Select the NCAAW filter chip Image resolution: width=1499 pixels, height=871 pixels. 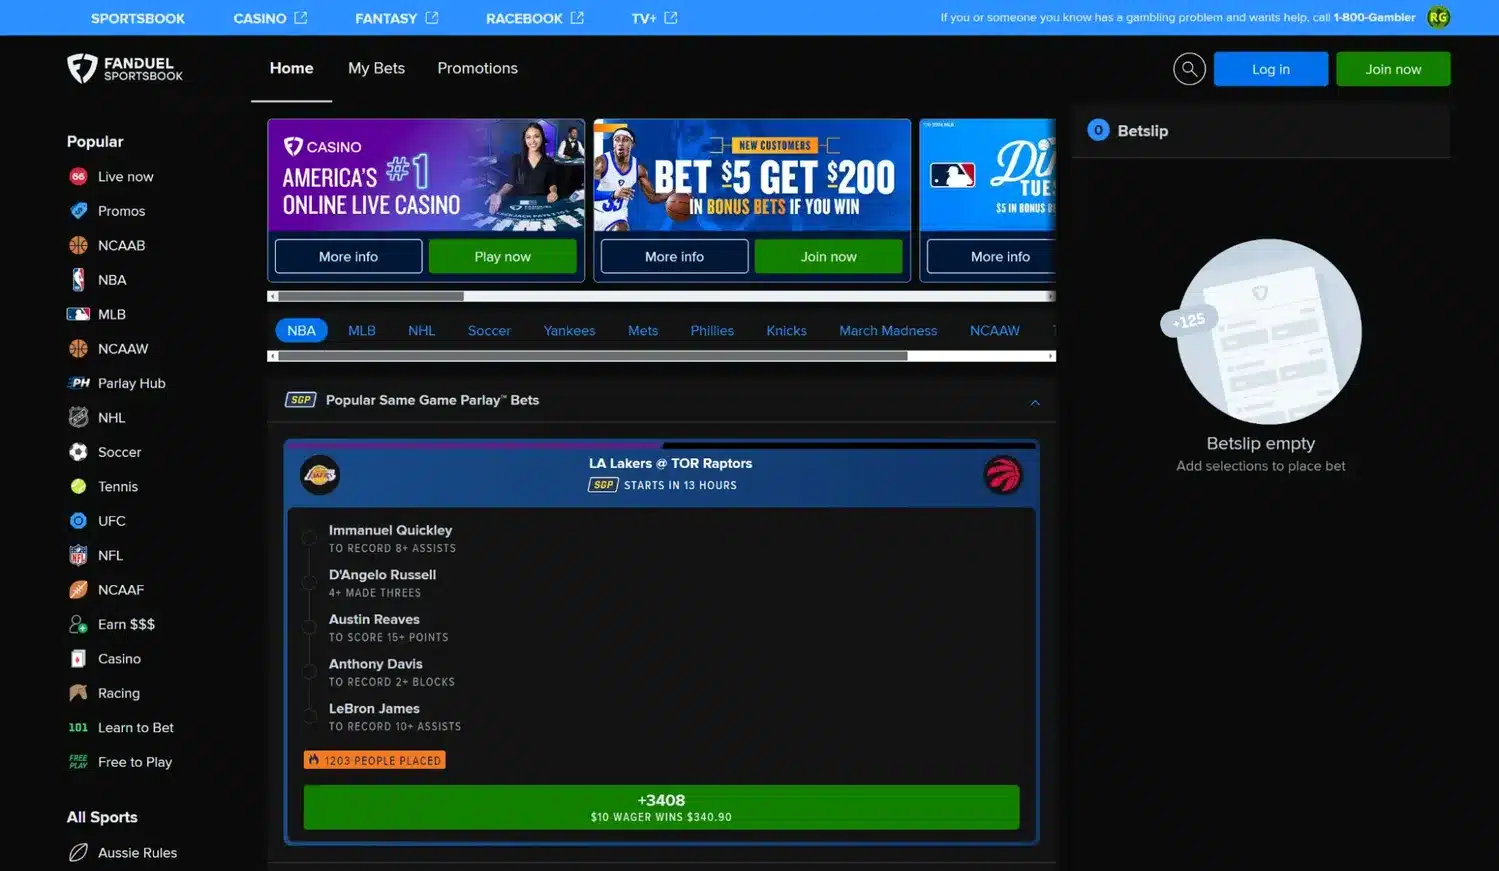[x=995, y=331]
